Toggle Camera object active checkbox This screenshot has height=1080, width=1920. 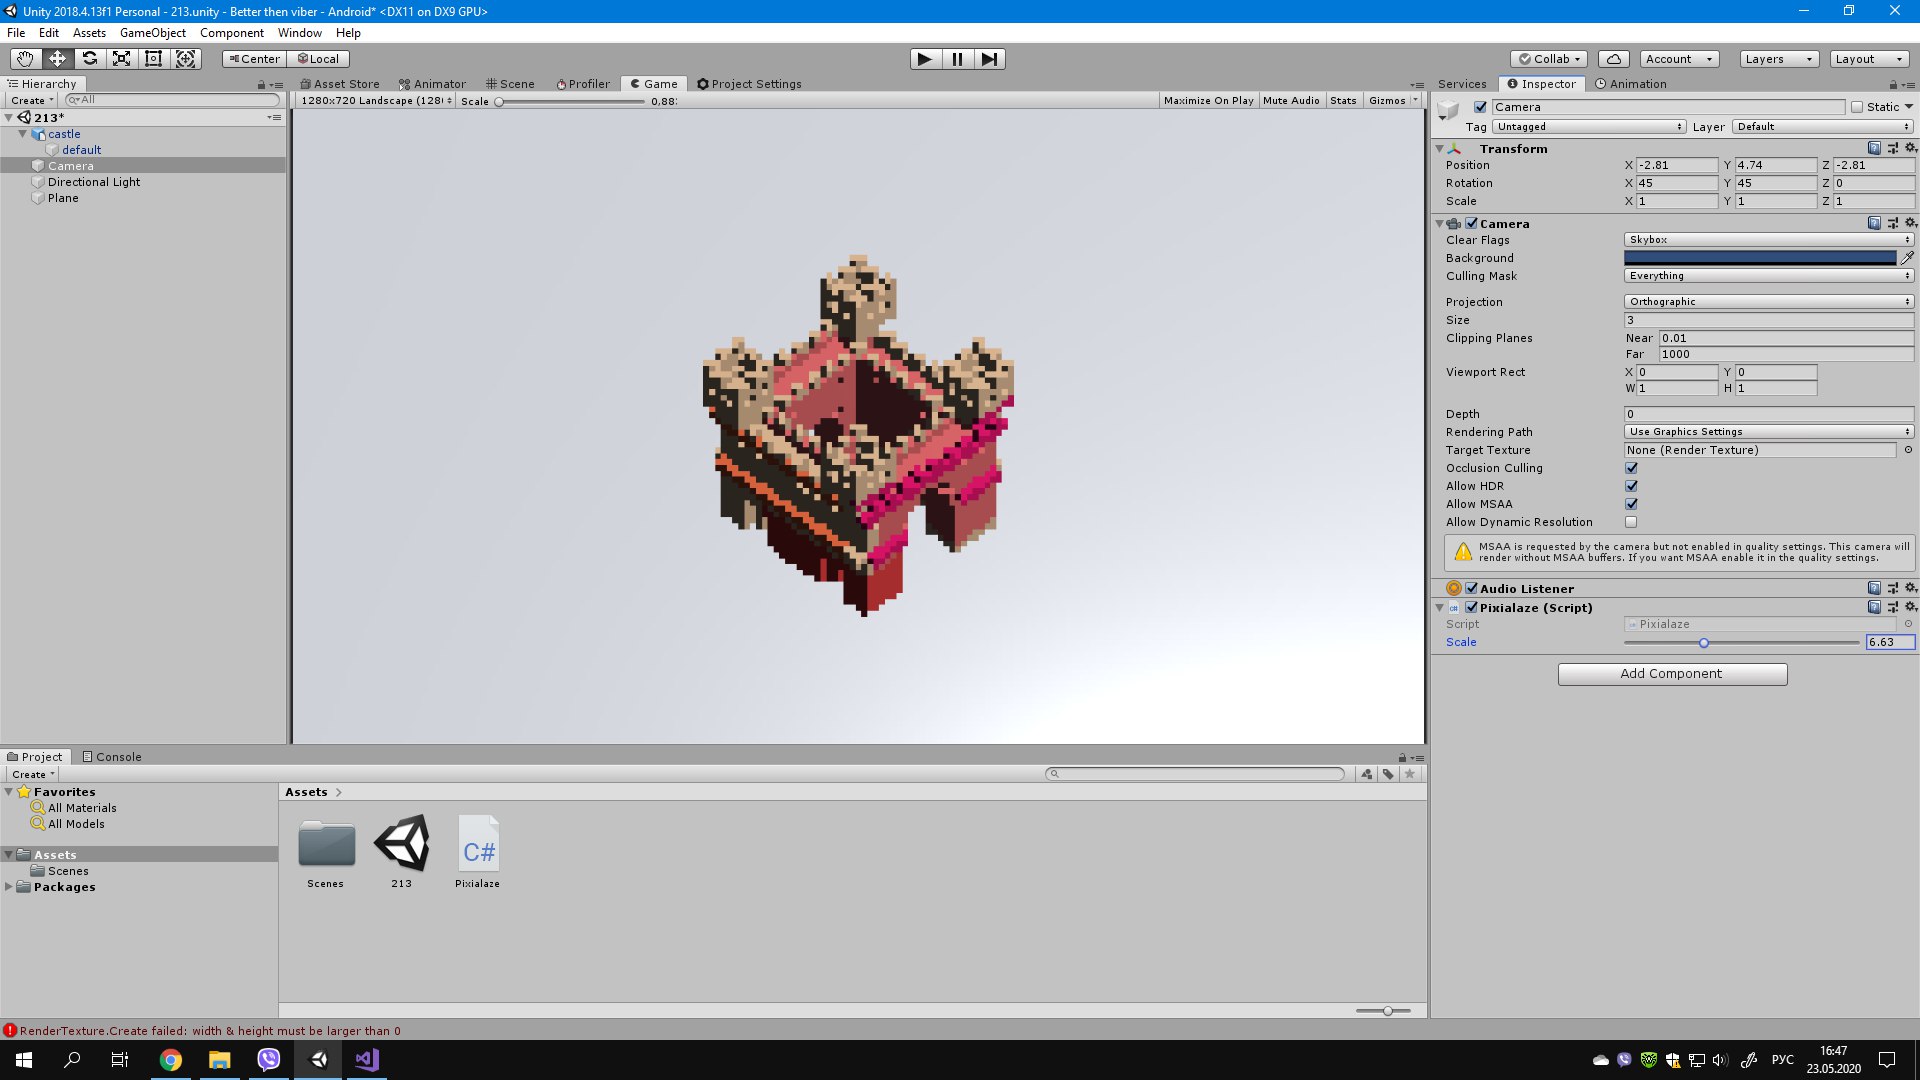click(1481, 107)
